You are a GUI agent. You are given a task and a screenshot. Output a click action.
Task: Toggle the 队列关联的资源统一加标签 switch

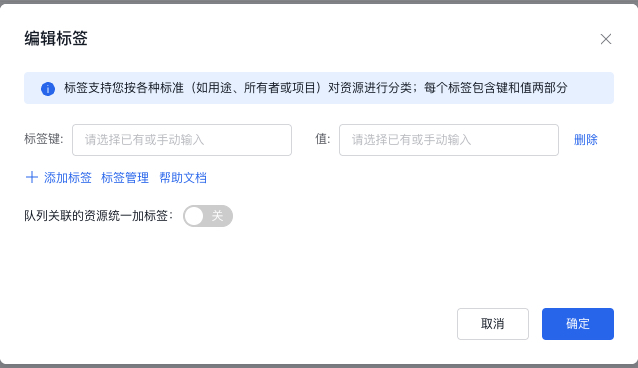208,216
